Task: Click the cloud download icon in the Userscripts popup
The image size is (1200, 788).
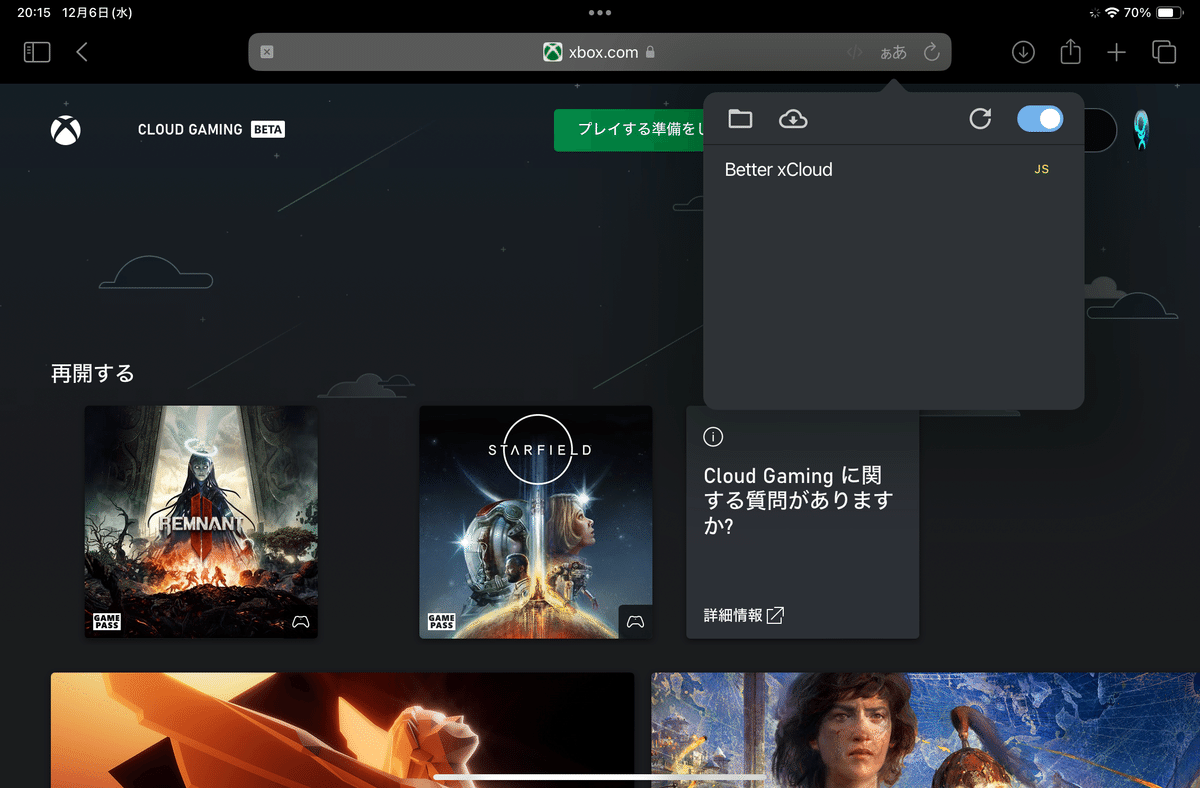Action: click(x=793, y=118)
